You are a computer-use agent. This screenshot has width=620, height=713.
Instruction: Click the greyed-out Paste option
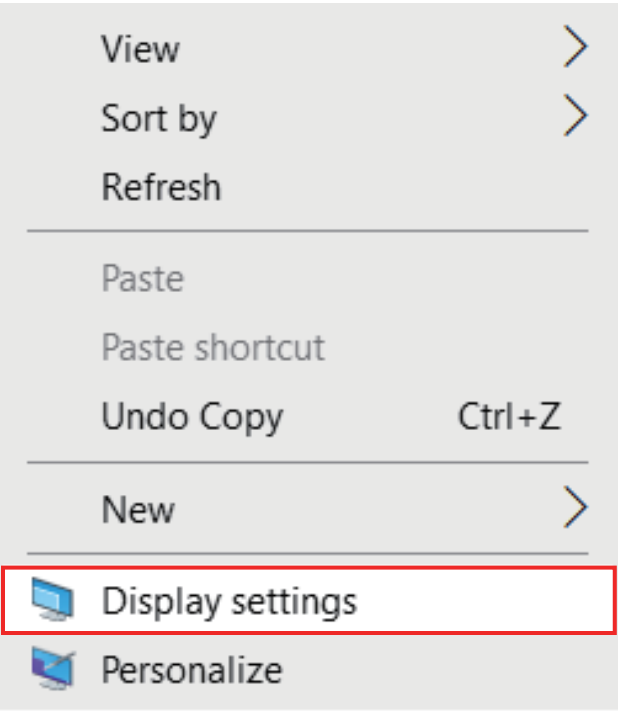coord(142,277)
